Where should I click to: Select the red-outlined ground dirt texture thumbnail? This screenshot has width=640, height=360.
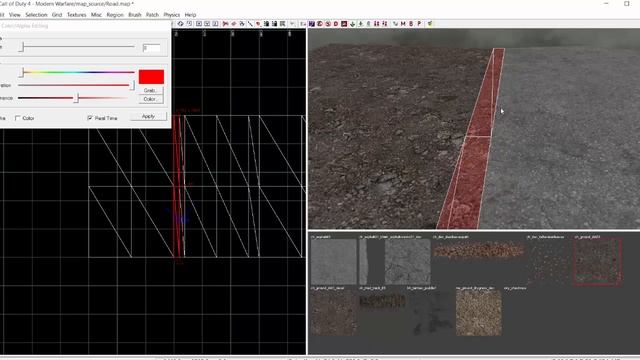(598, 262)
